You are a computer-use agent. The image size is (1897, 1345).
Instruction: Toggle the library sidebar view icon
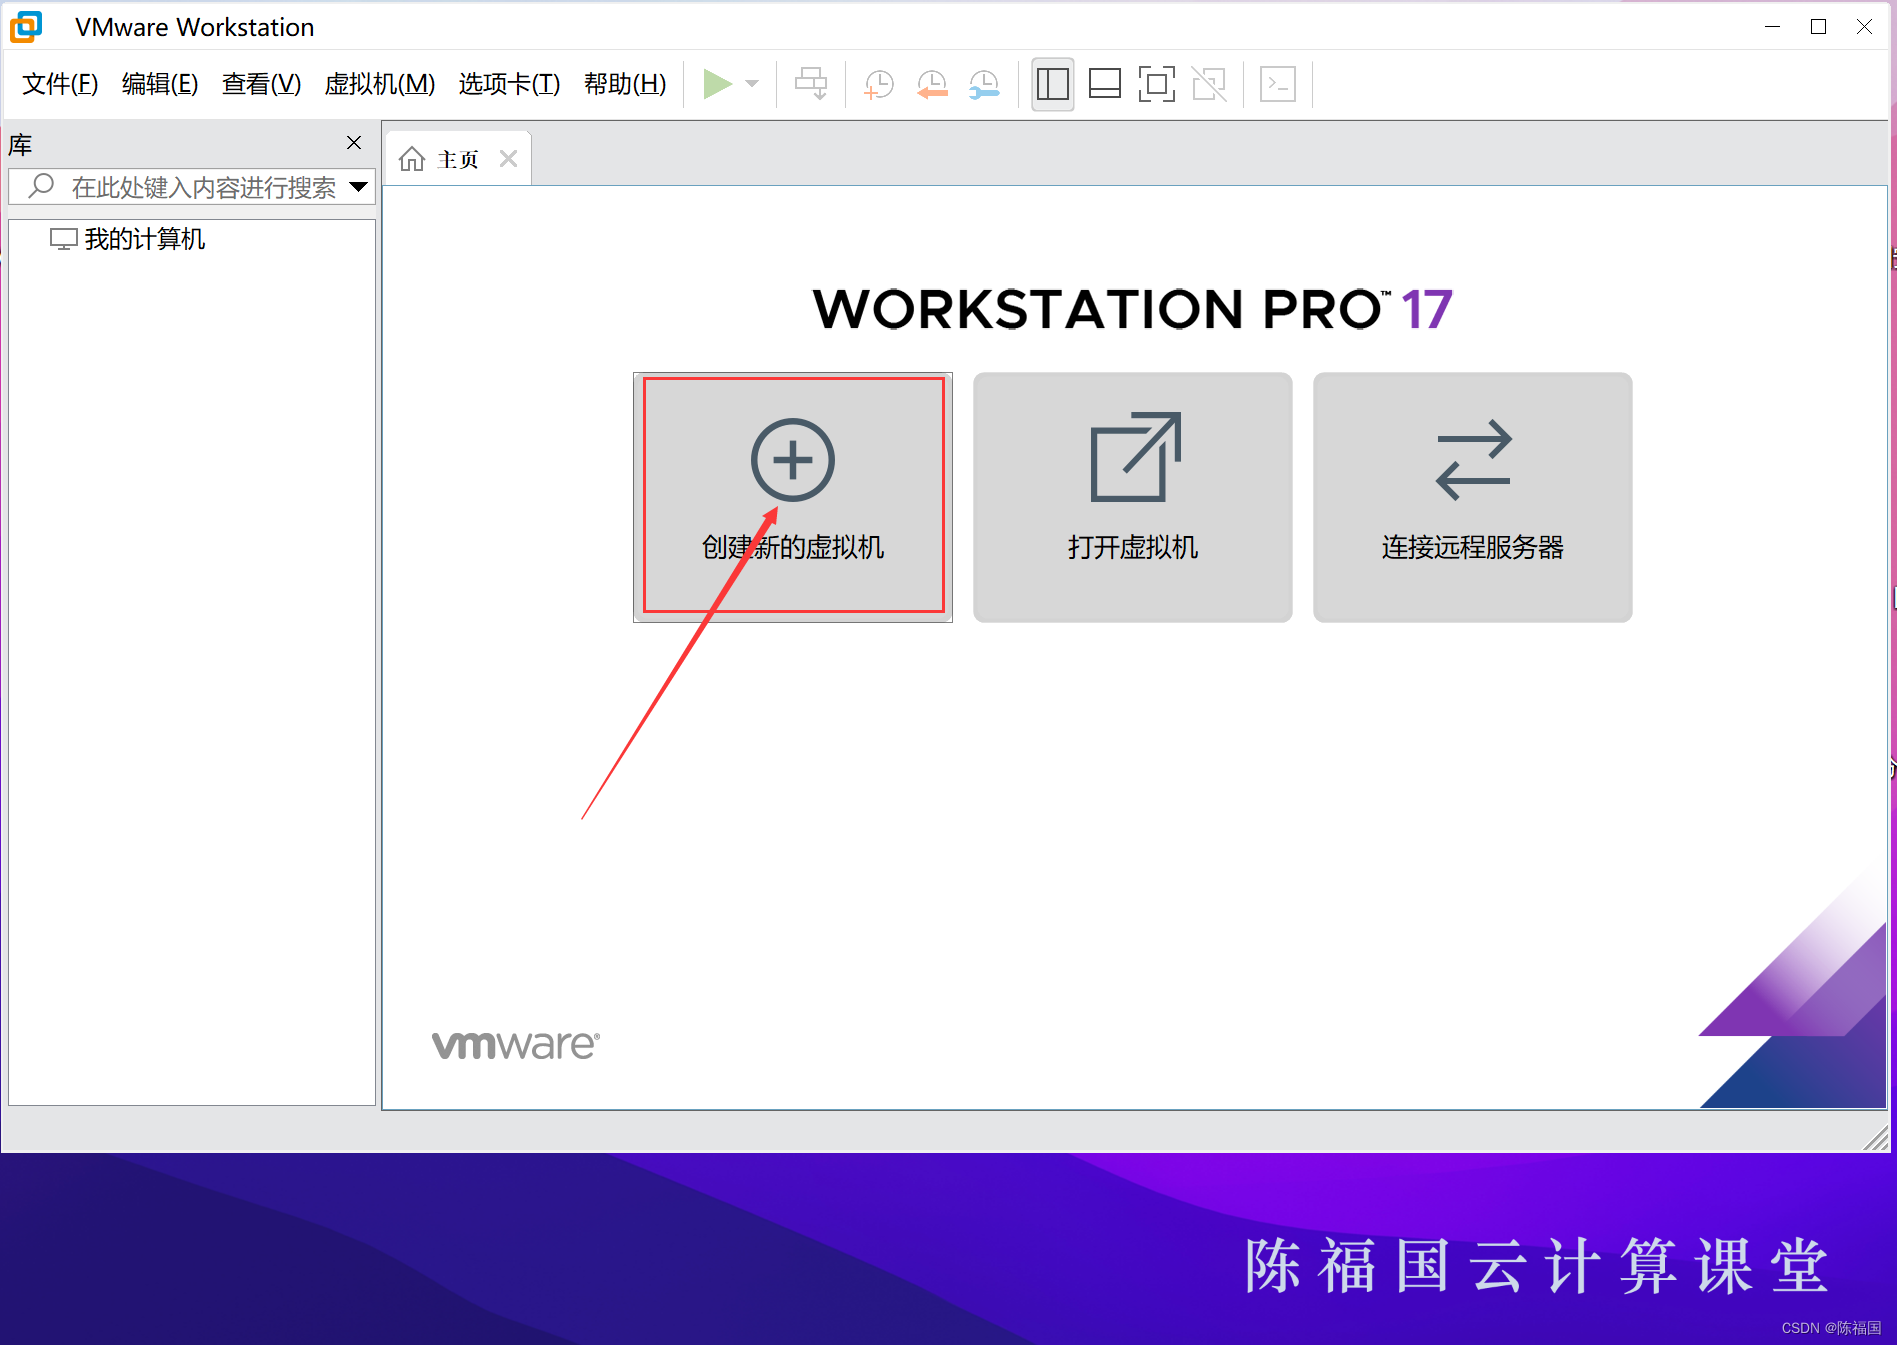point(1052,84)
